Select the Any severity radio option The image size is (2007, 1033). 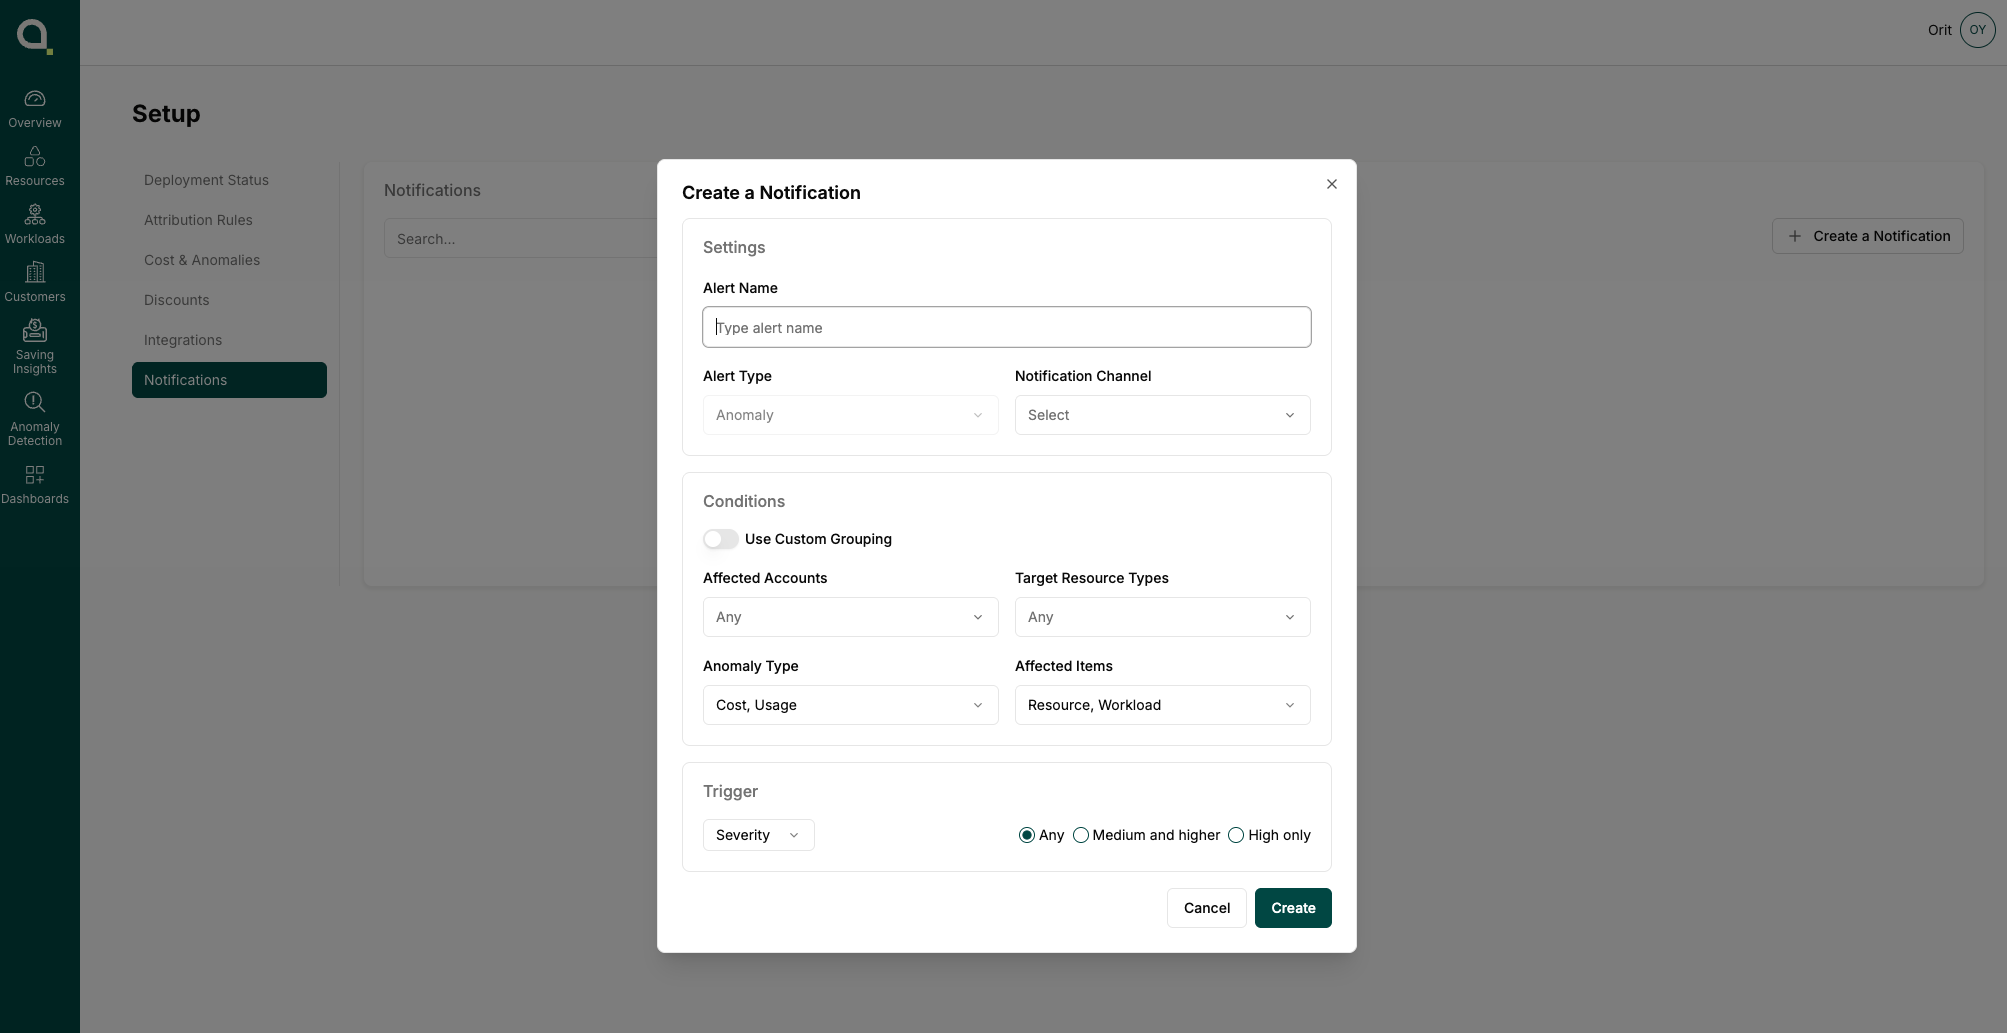(1026, 835)
